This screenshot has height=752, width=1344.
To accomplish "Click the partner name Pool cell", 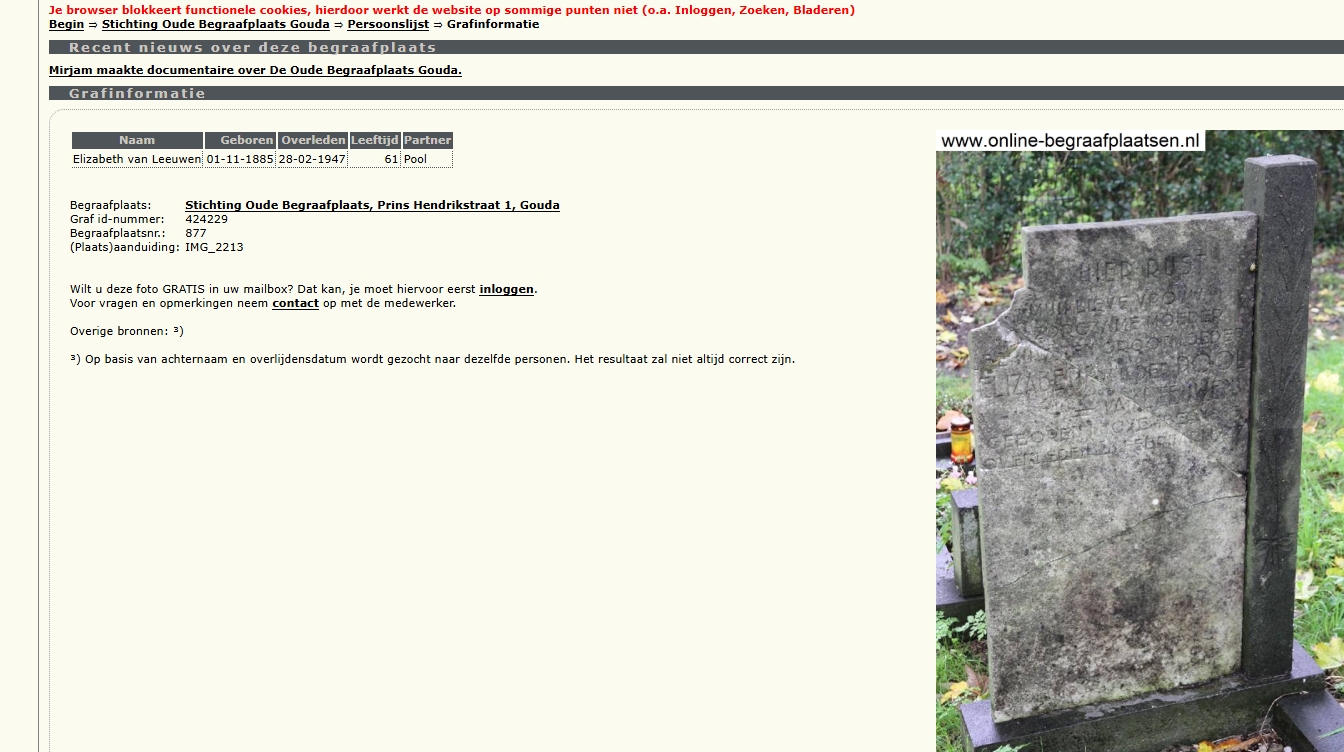I will pyautogui.click(x=415, y=159).
